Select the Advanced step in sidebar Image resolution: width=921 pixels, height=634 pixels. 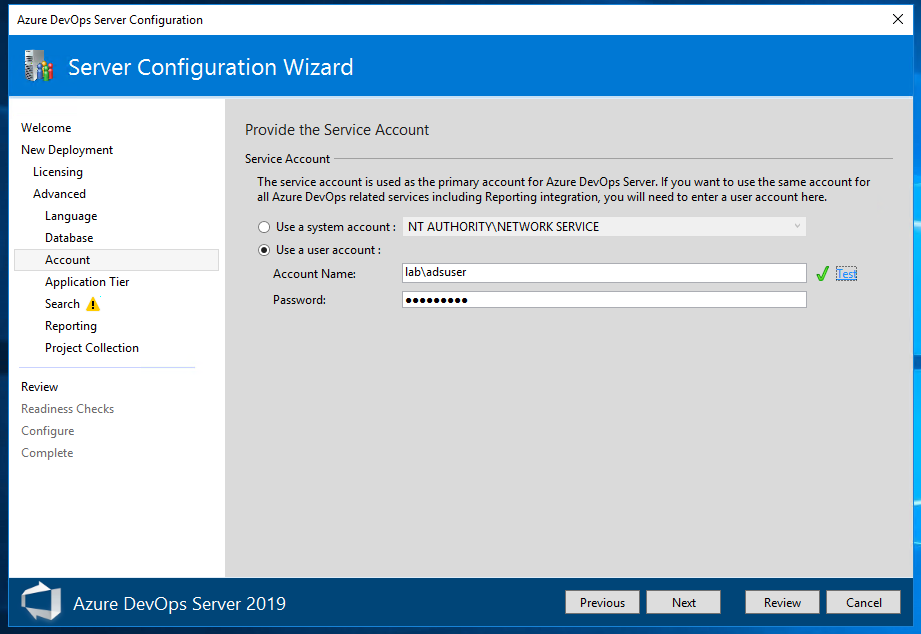59,194
